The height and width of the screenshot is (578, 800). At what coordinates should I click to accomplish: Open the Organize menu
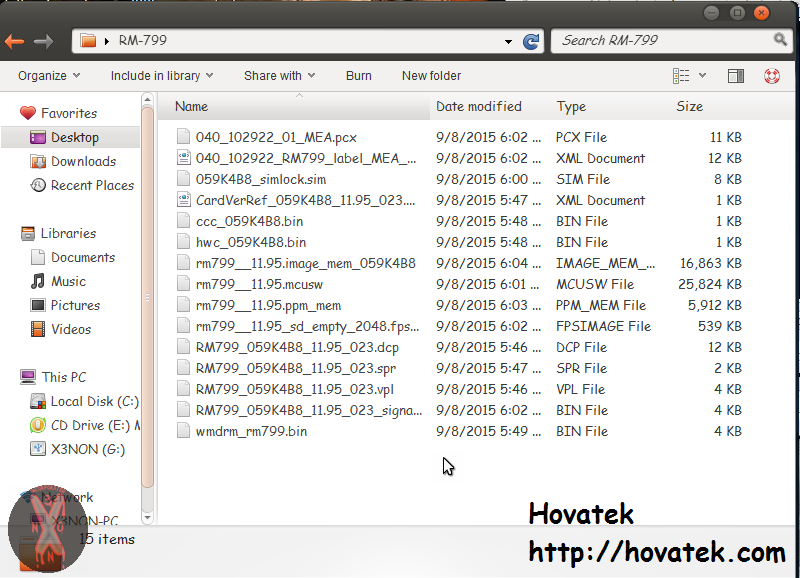[49, 76]
